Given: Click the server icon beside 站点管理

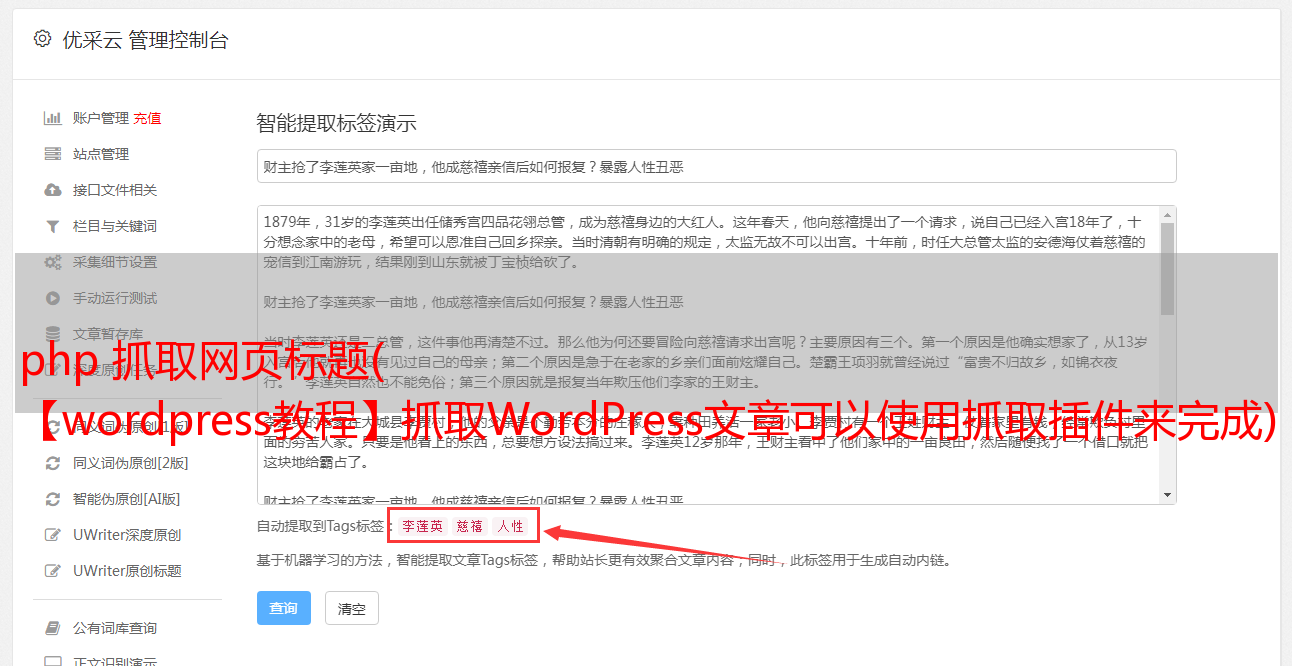Looking at the screenshot, I should (53, 154).
